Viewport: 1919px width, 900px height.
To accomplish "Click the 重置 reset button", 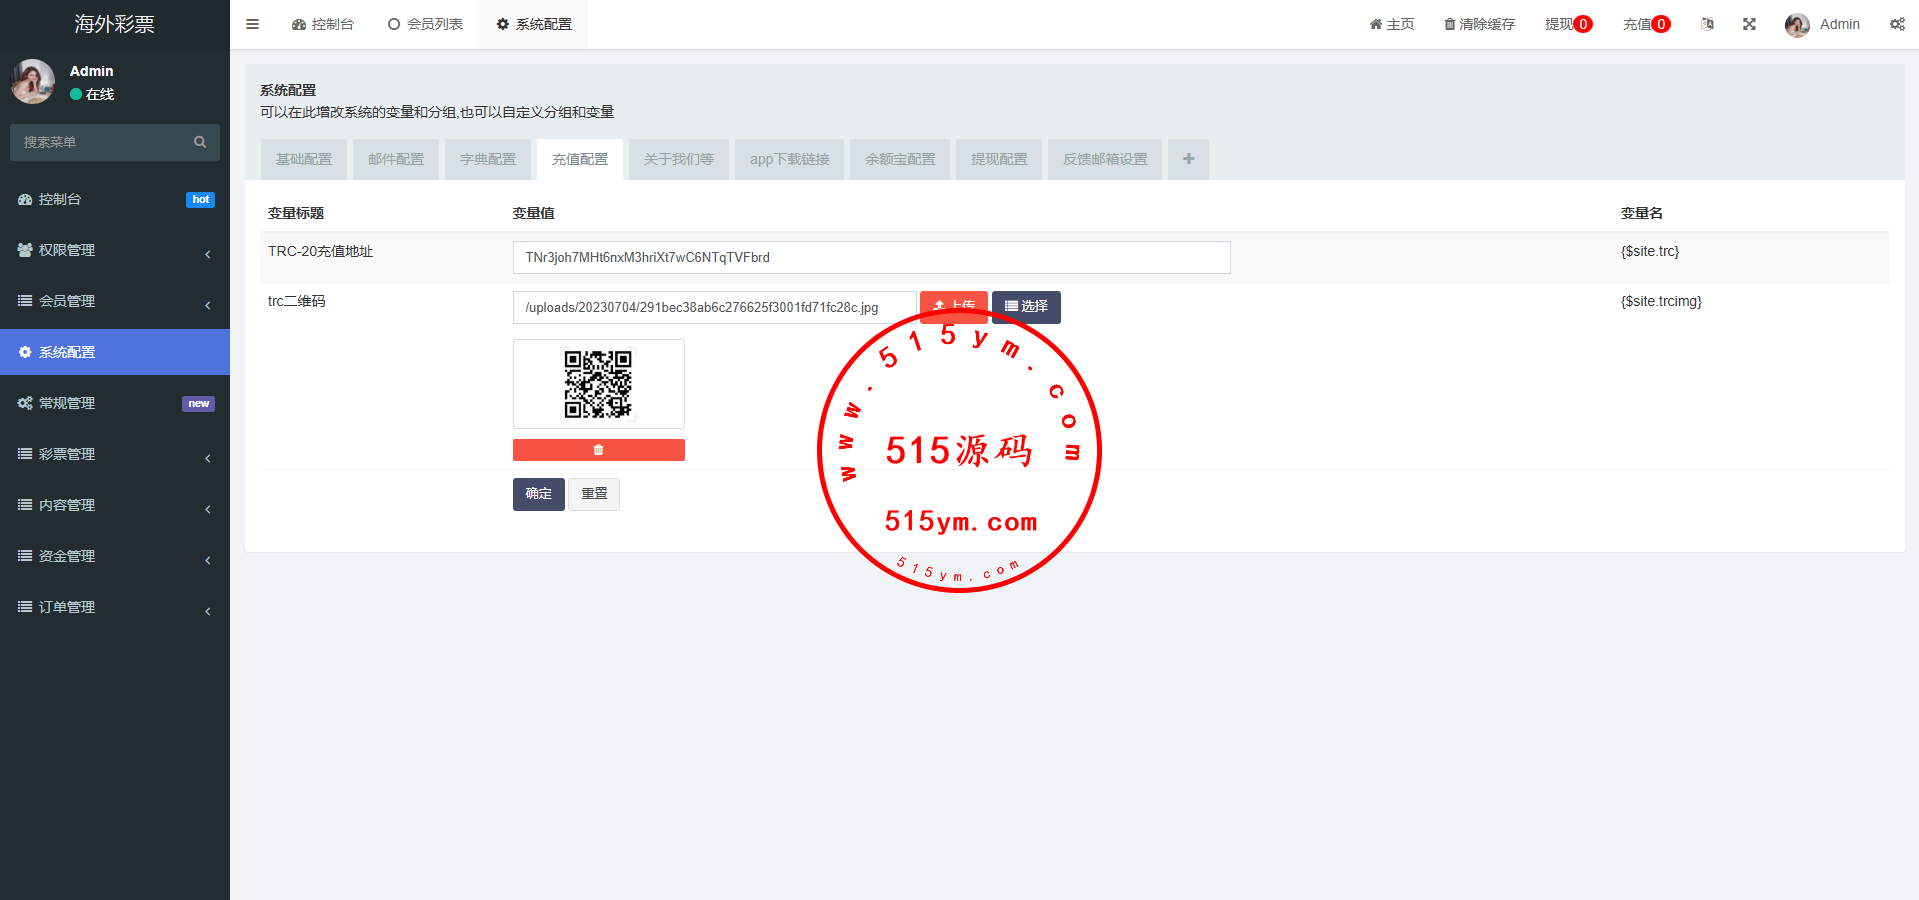I will coord(594,494).
